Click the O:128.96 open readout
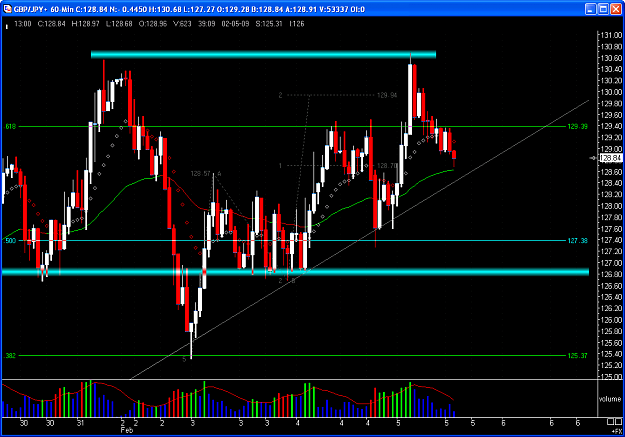 coord(153,24)
